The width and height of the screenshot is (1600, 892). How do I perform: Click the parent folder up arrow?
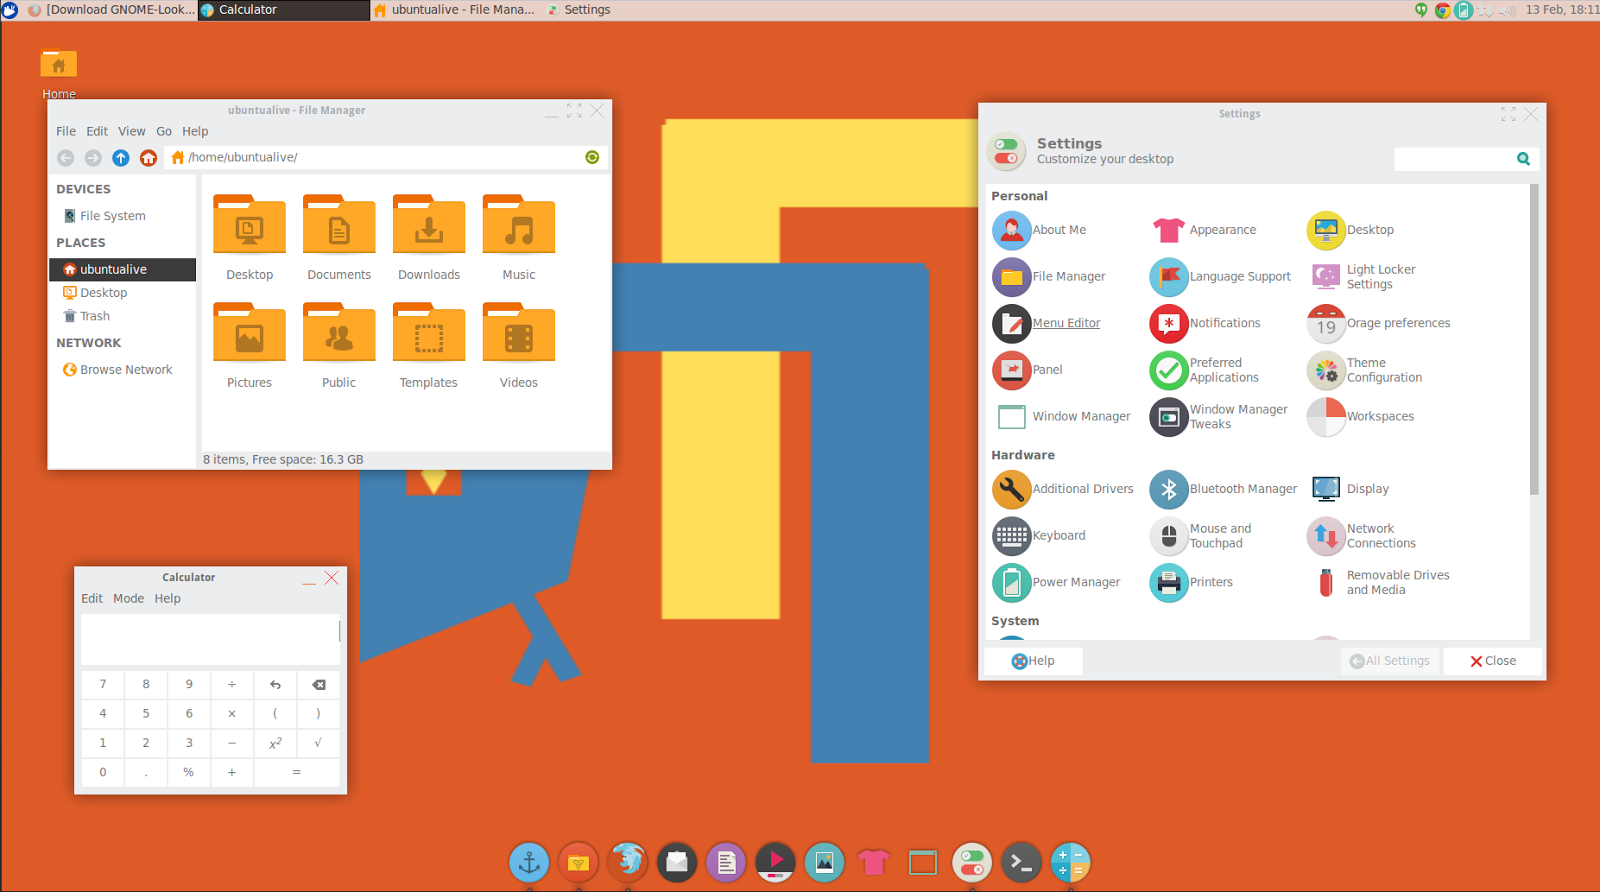(121, 158)
